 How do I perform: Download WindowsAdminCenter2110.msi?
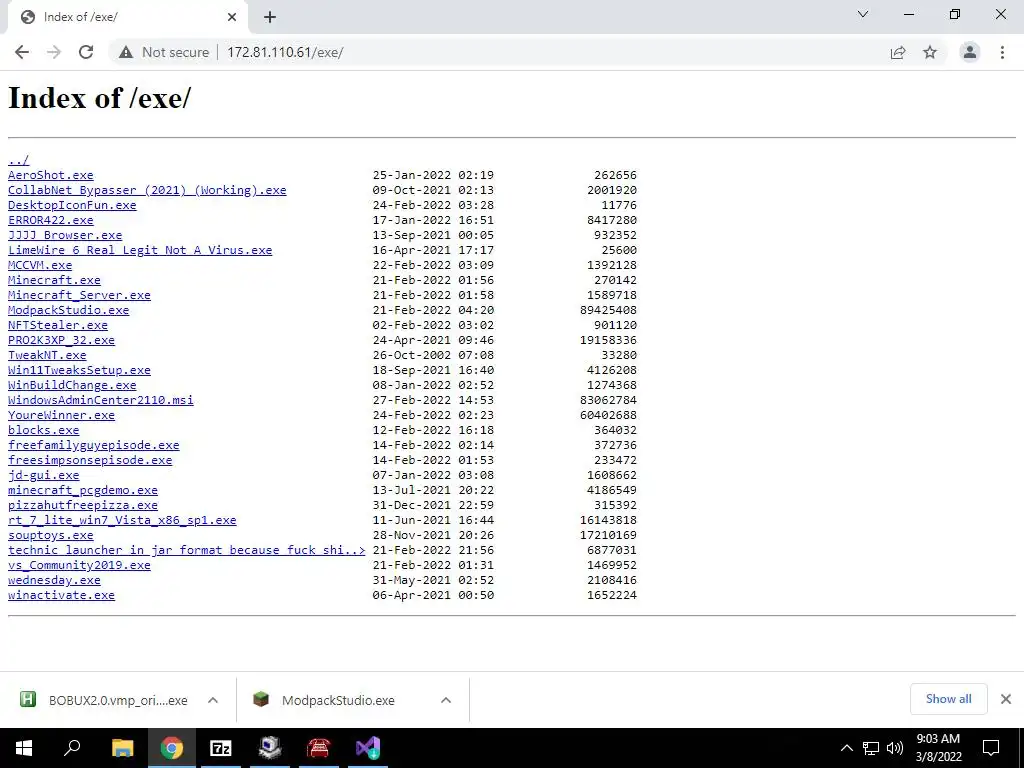(101, 400)
